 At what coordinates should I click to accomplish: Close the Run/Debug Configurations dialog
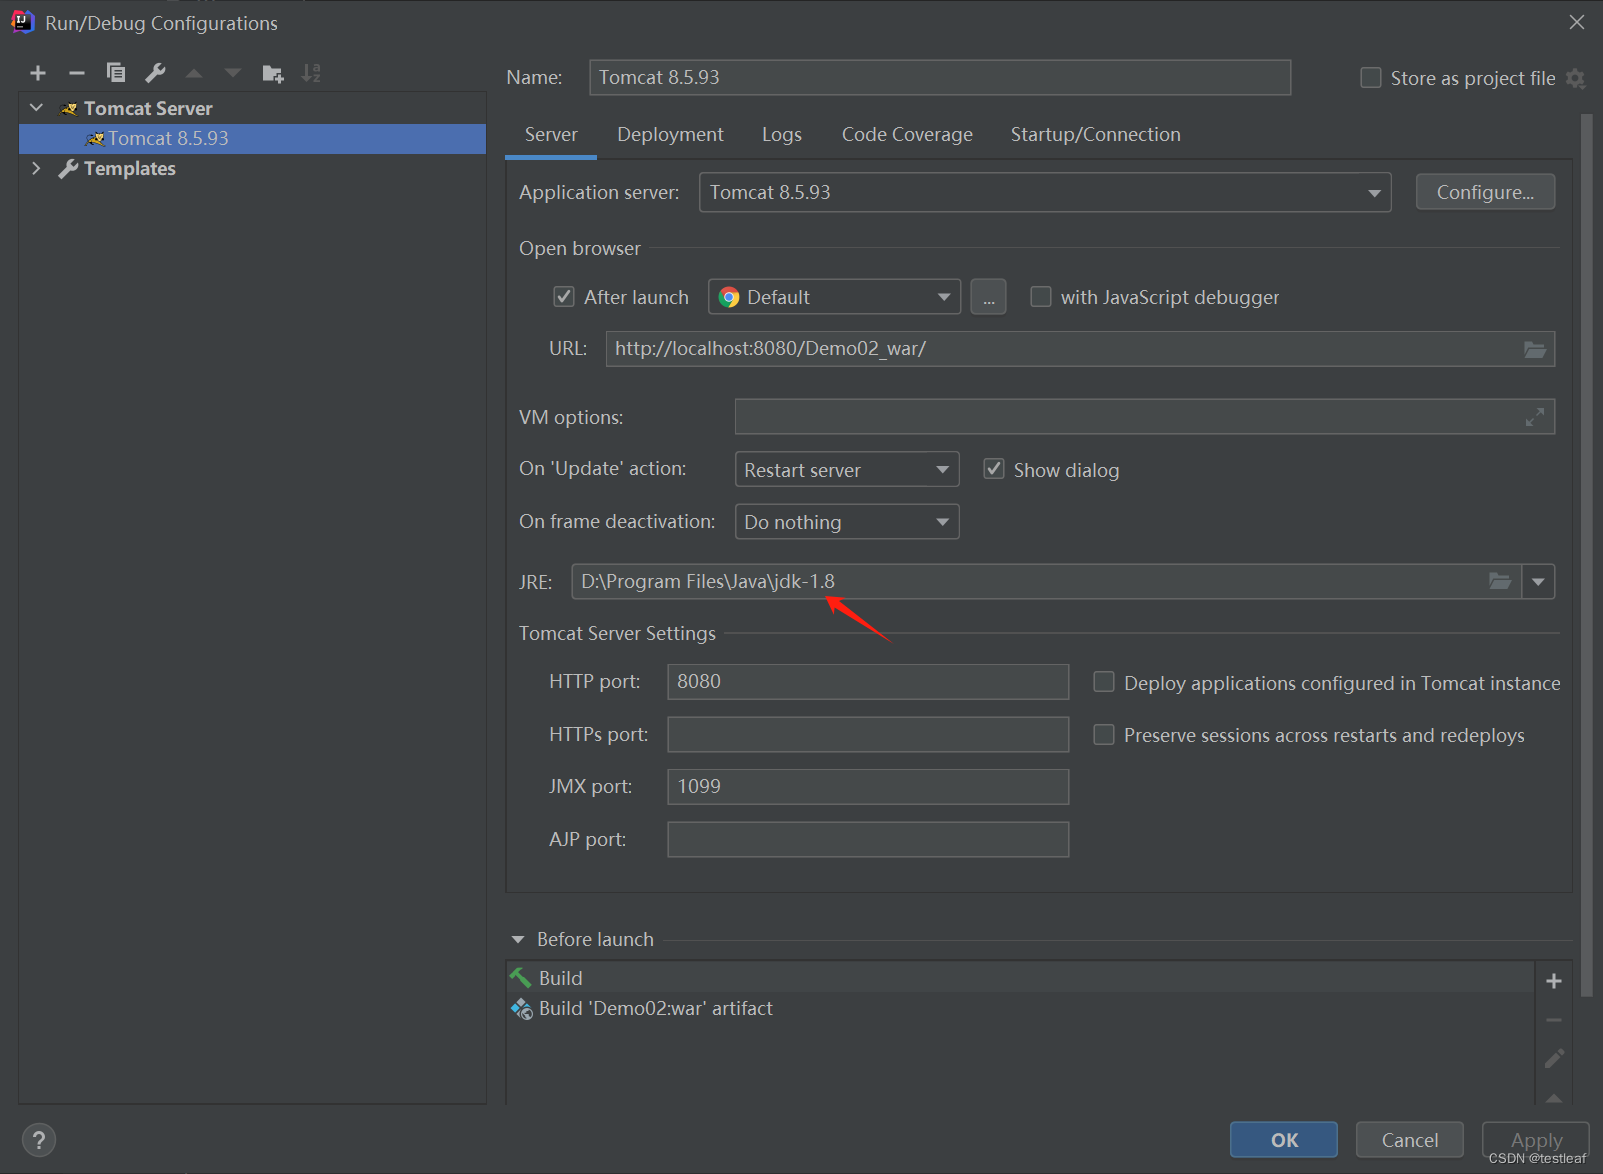pyautogui.click(x=1577, y=22)
